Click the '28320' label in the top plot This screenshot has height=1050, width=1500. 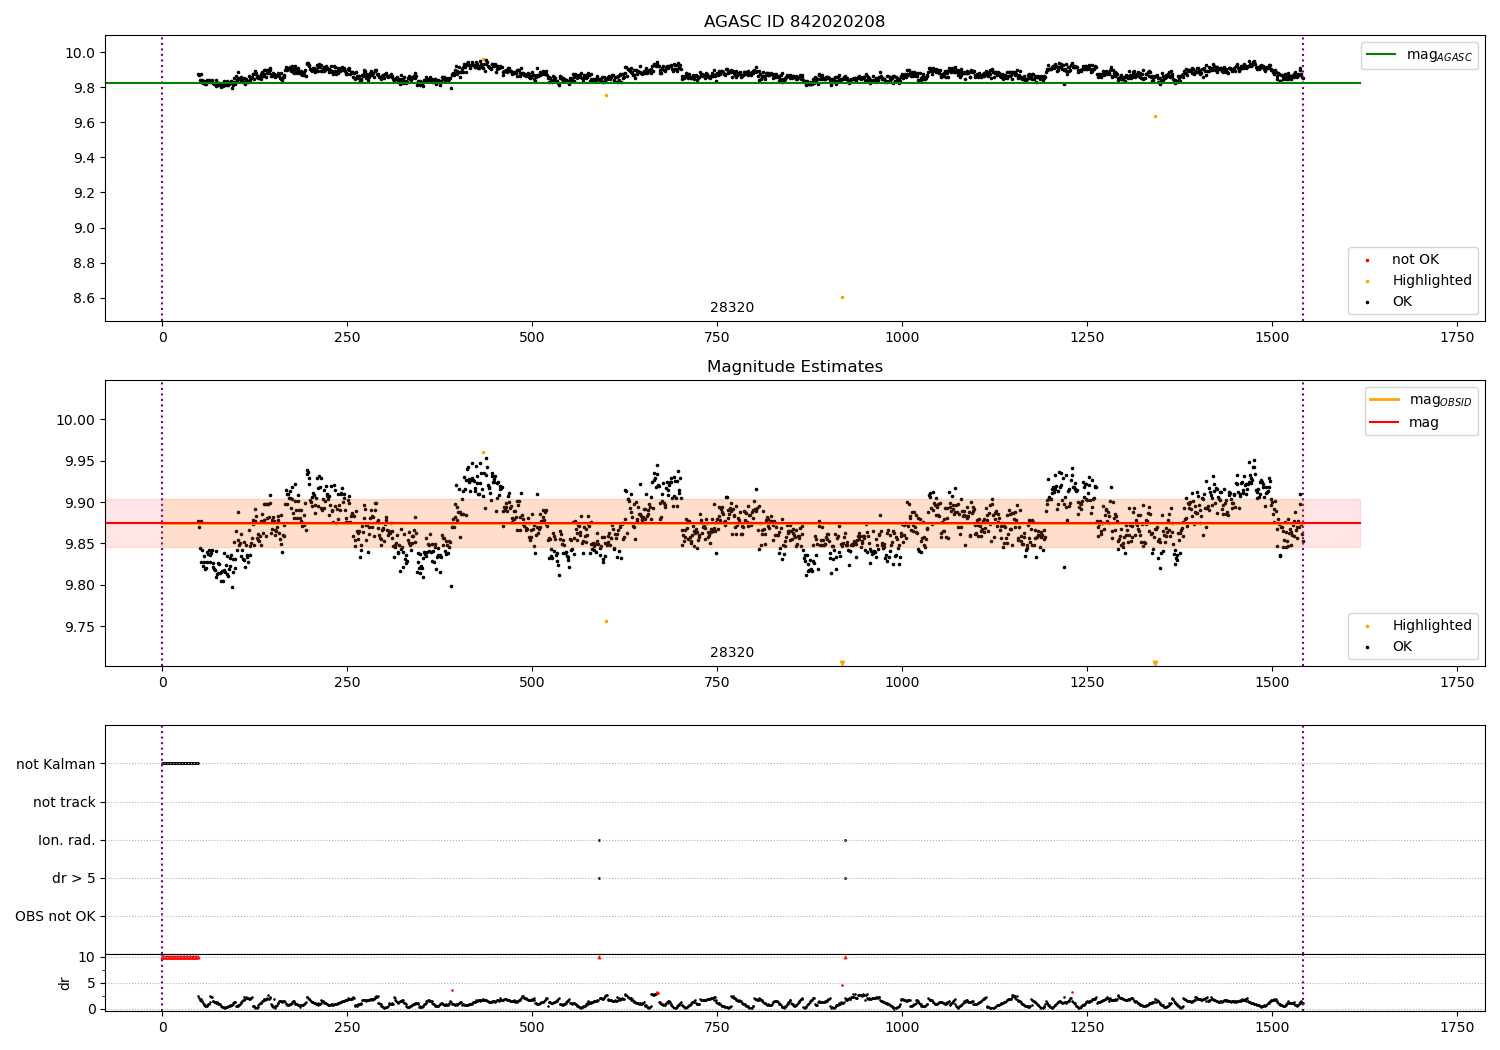coord(732,308)
